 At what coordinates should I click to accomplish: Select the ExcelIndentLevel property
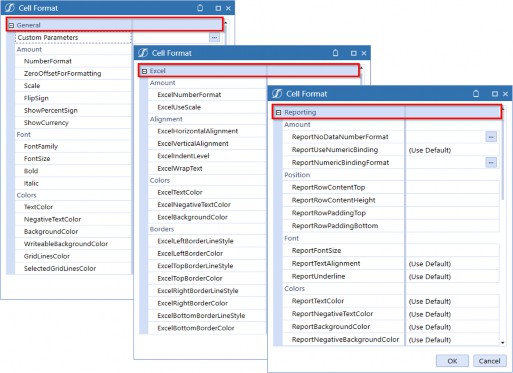[x=183, y=156]
